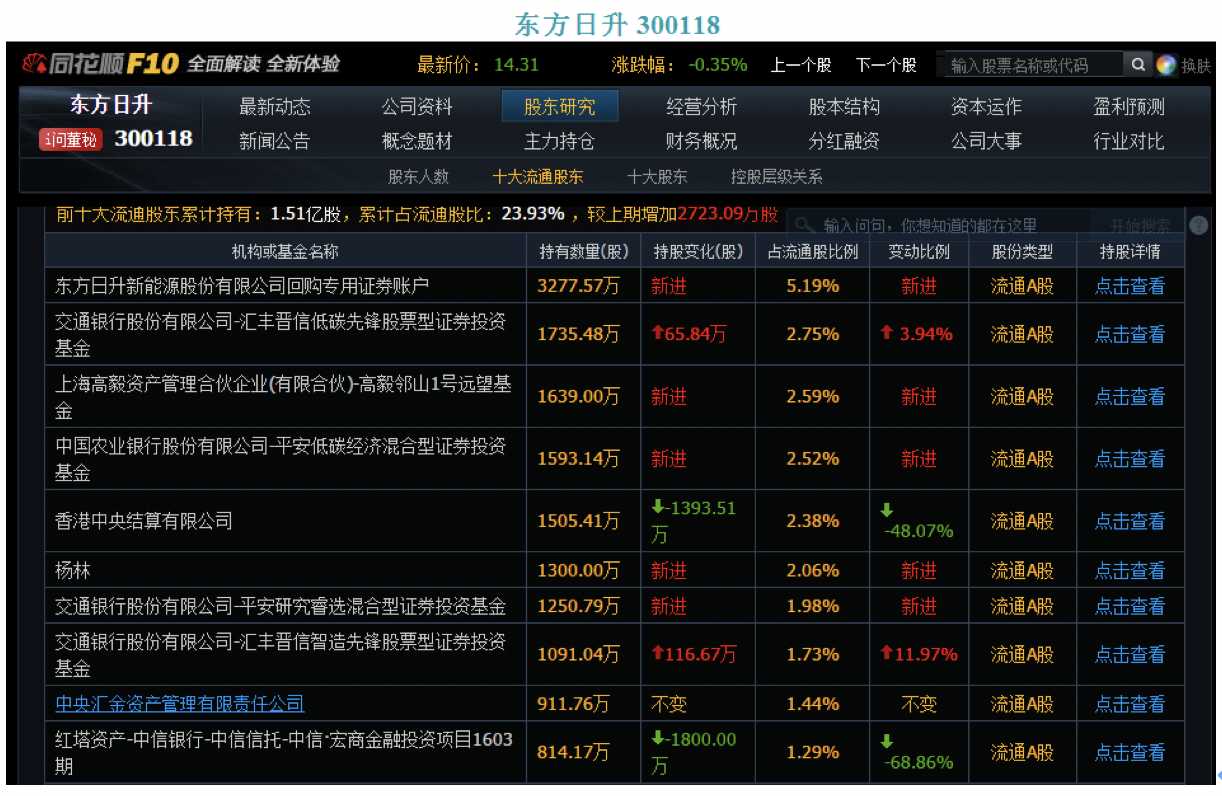Select the 股东人数 sub-tab
The width and height of the screenshot is (1222, 796).
[x=418, y=177]
